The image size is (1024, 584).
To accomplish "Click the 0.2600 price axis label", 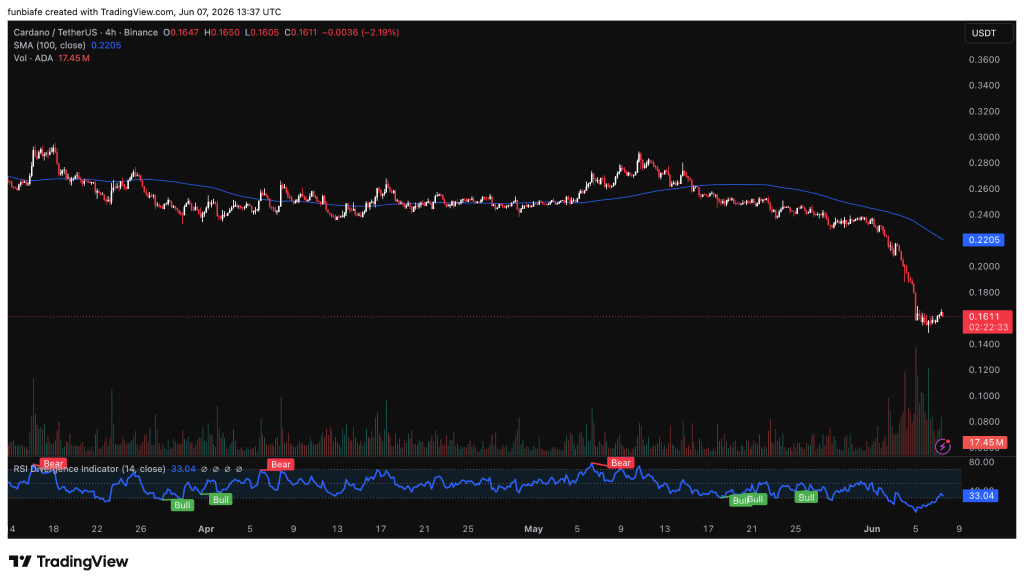I will click(984, 189).
